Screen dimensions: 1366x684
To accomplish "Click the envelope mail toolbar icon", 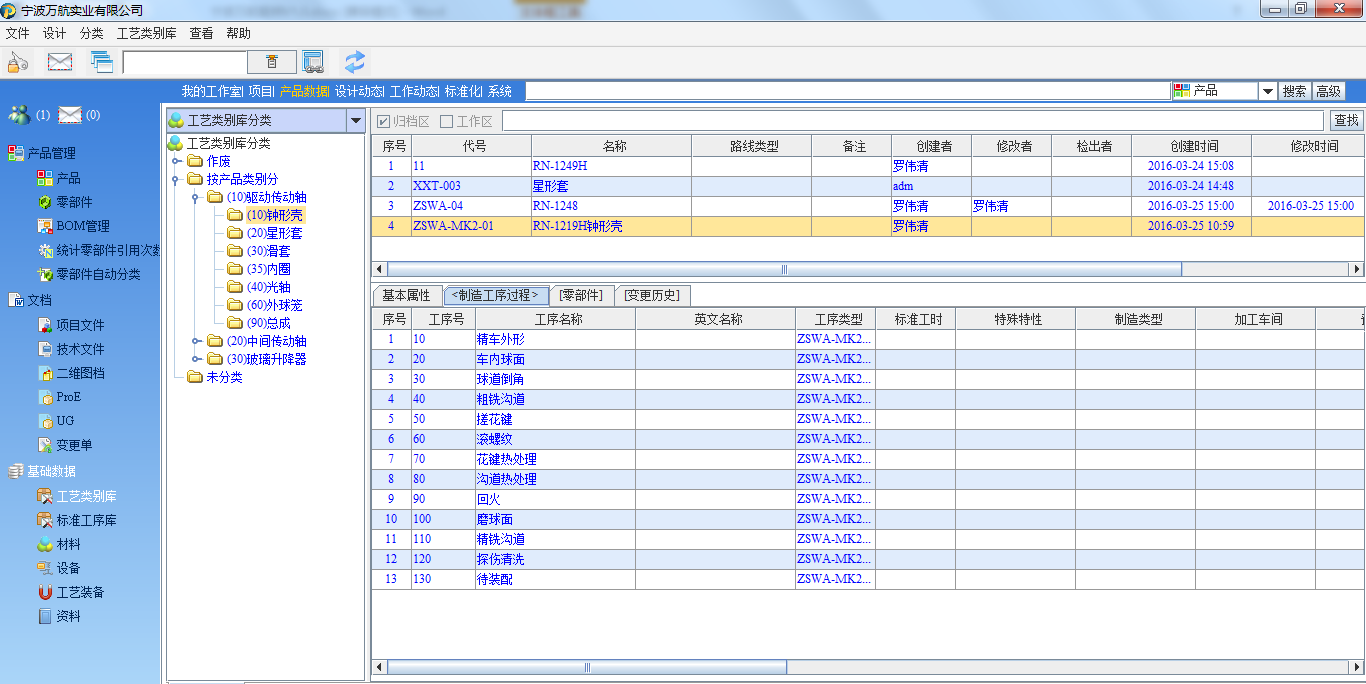I will tap(60, 62).
